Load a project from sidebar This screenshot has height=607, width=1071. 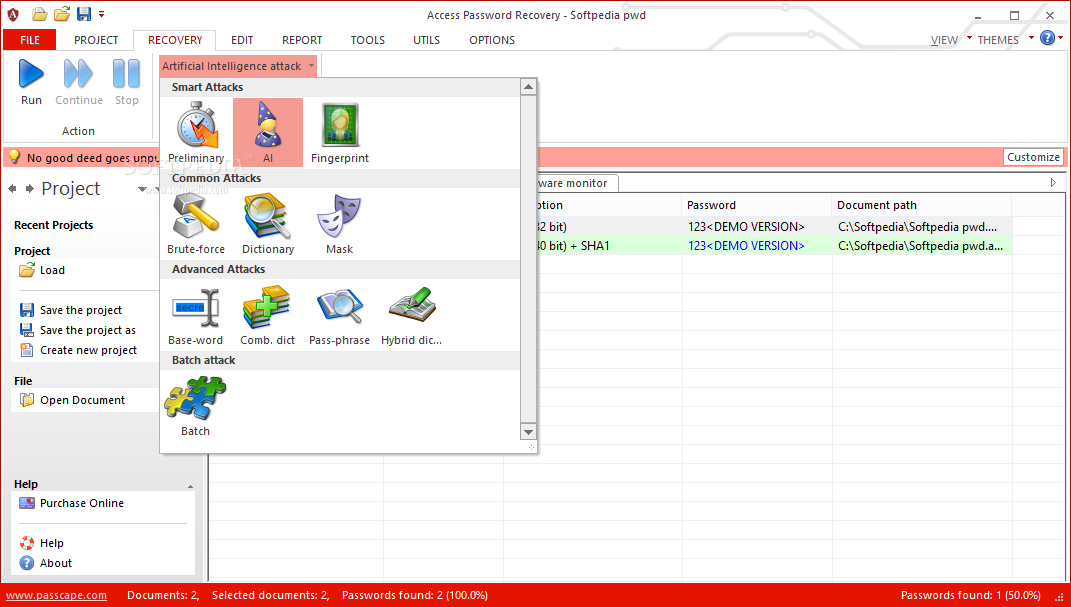[42, 270]
